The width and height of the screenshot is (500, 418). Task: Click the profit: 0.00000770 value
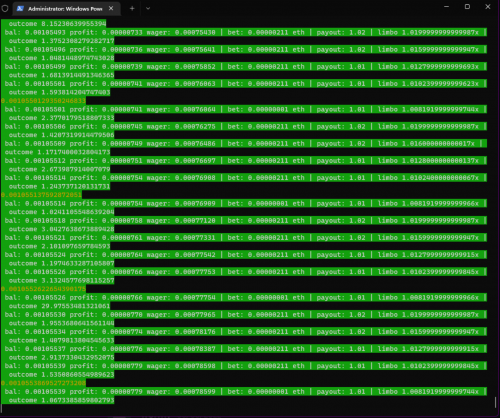106,314
